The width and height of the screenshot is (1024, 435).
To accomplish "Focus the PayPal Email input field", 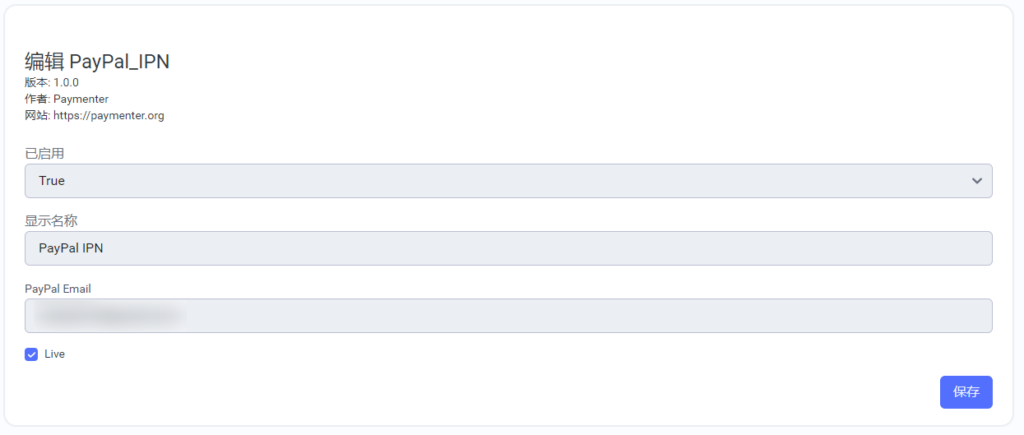I will pos(508,316).
